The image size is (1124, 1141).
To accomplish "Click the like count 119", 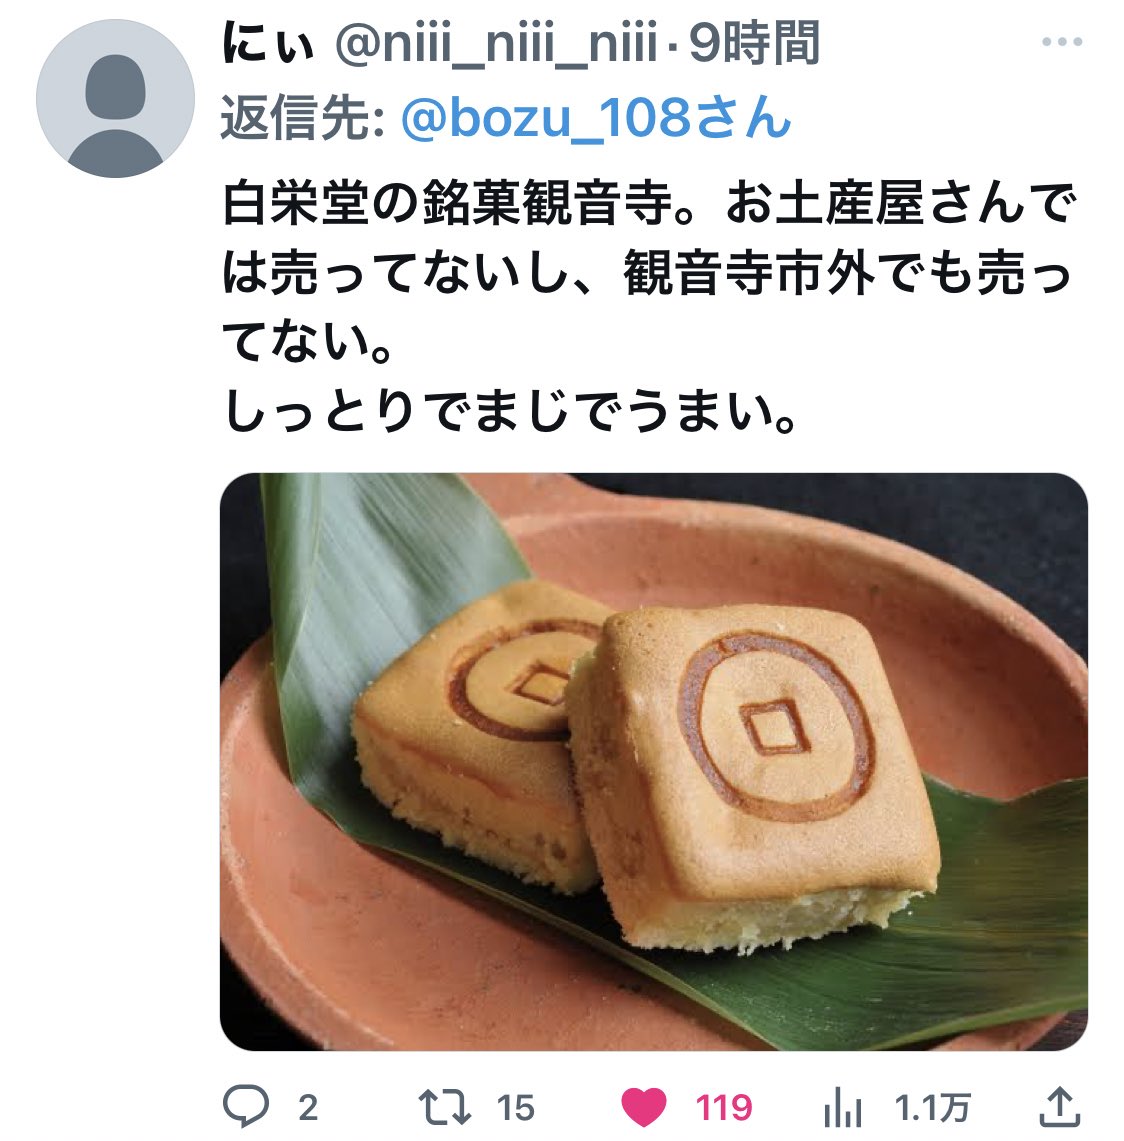I will 724,1108.
